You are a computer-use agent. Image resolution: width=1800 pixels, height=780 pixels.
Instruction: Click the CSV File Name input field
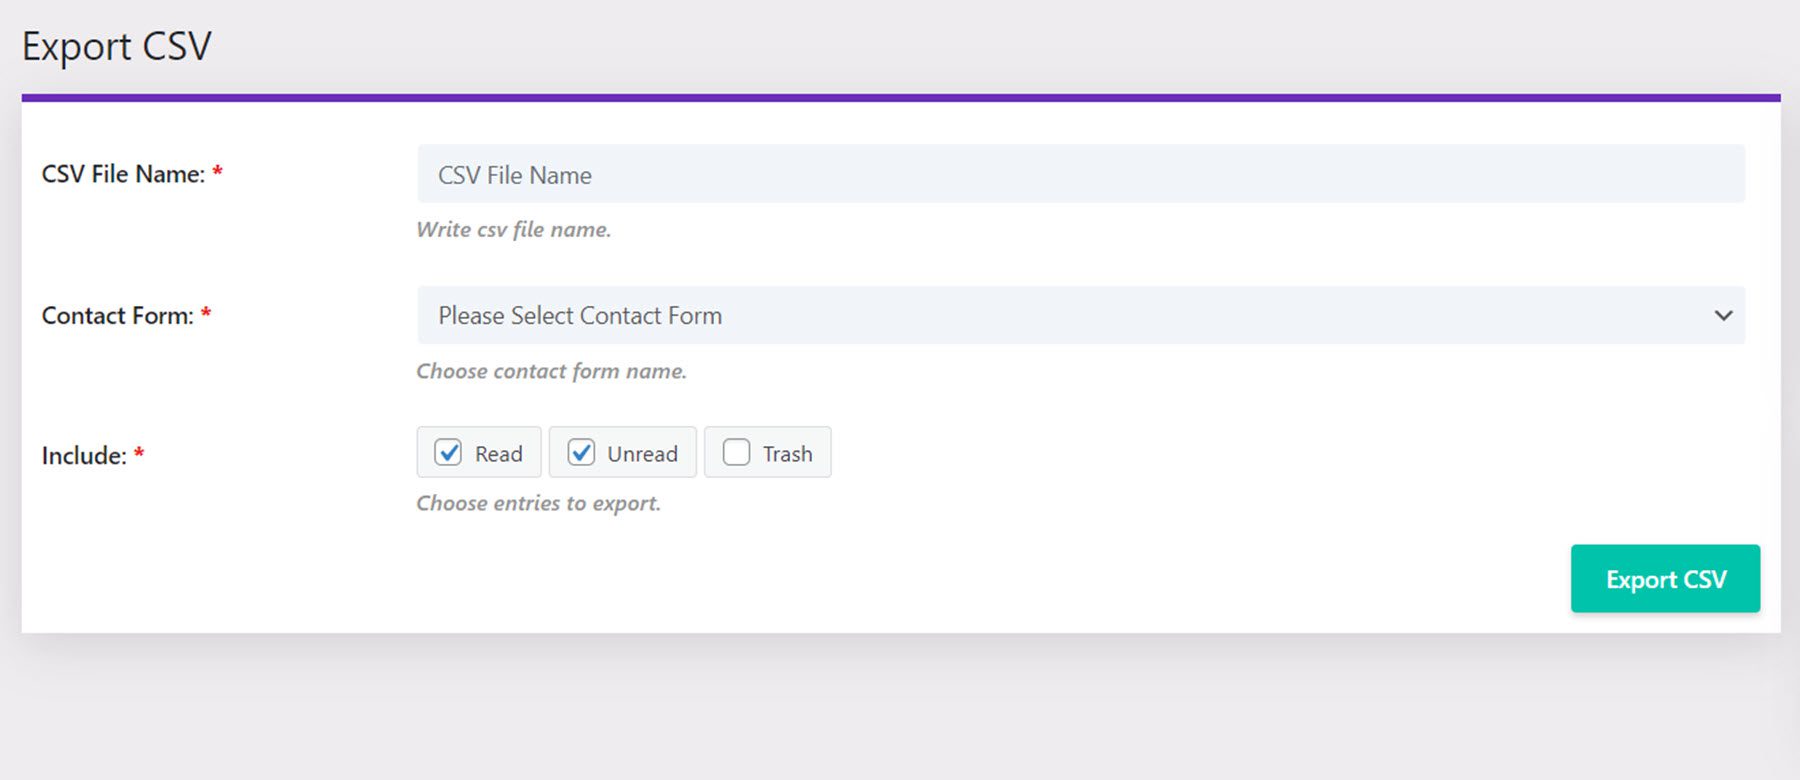1080,174
